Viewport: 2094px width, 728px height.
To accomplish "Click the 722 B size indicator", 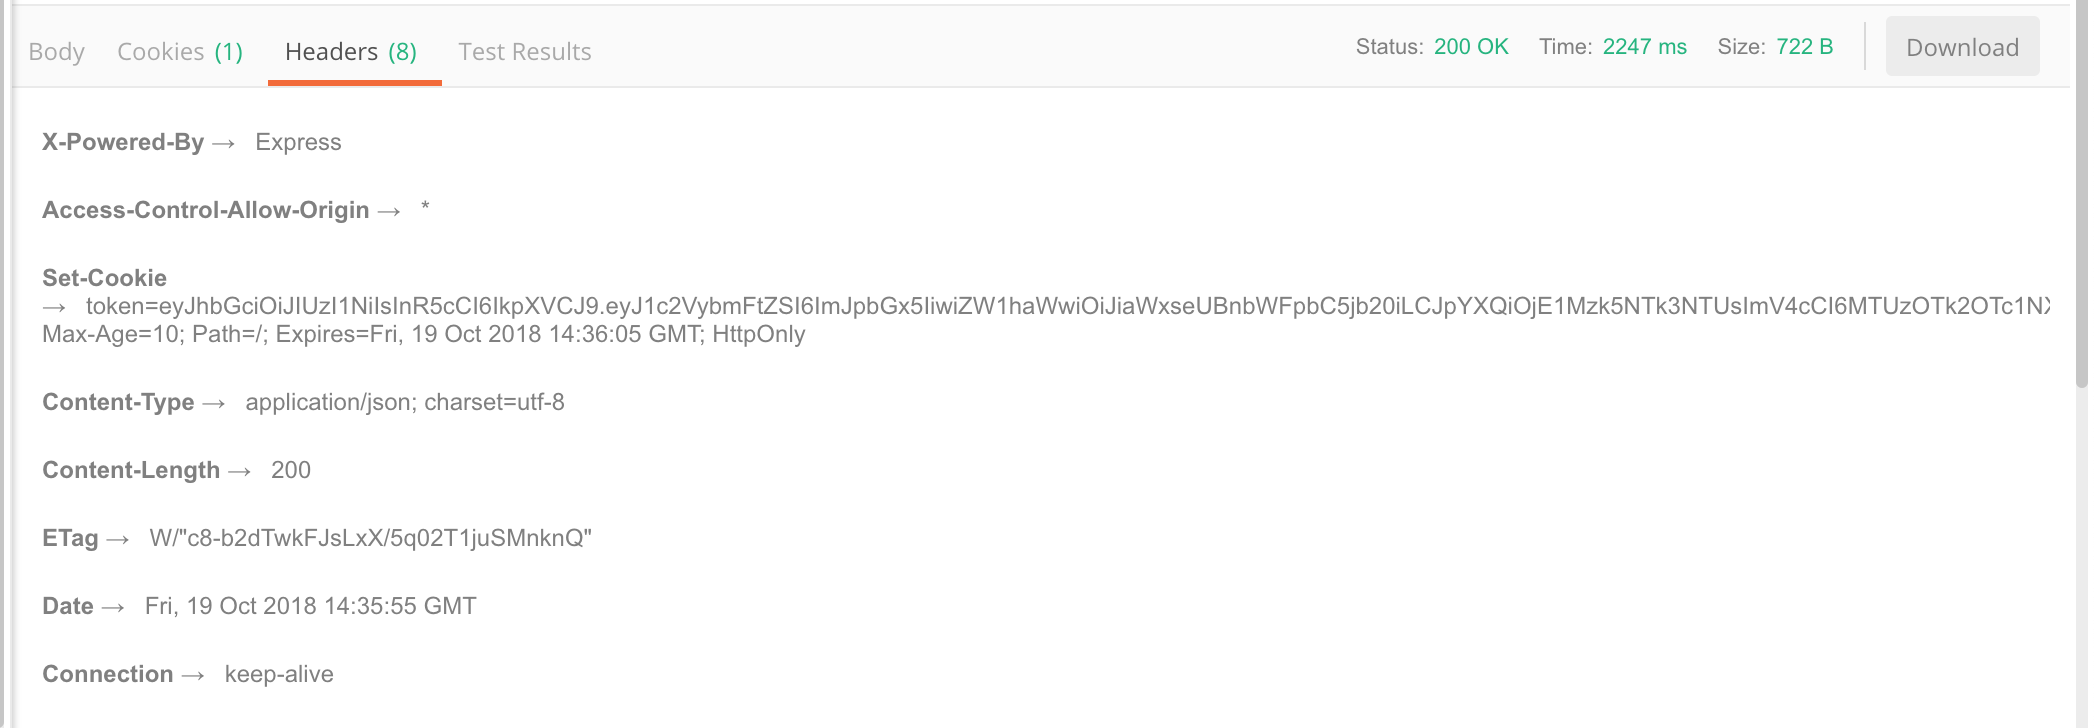I will 1804,46.
